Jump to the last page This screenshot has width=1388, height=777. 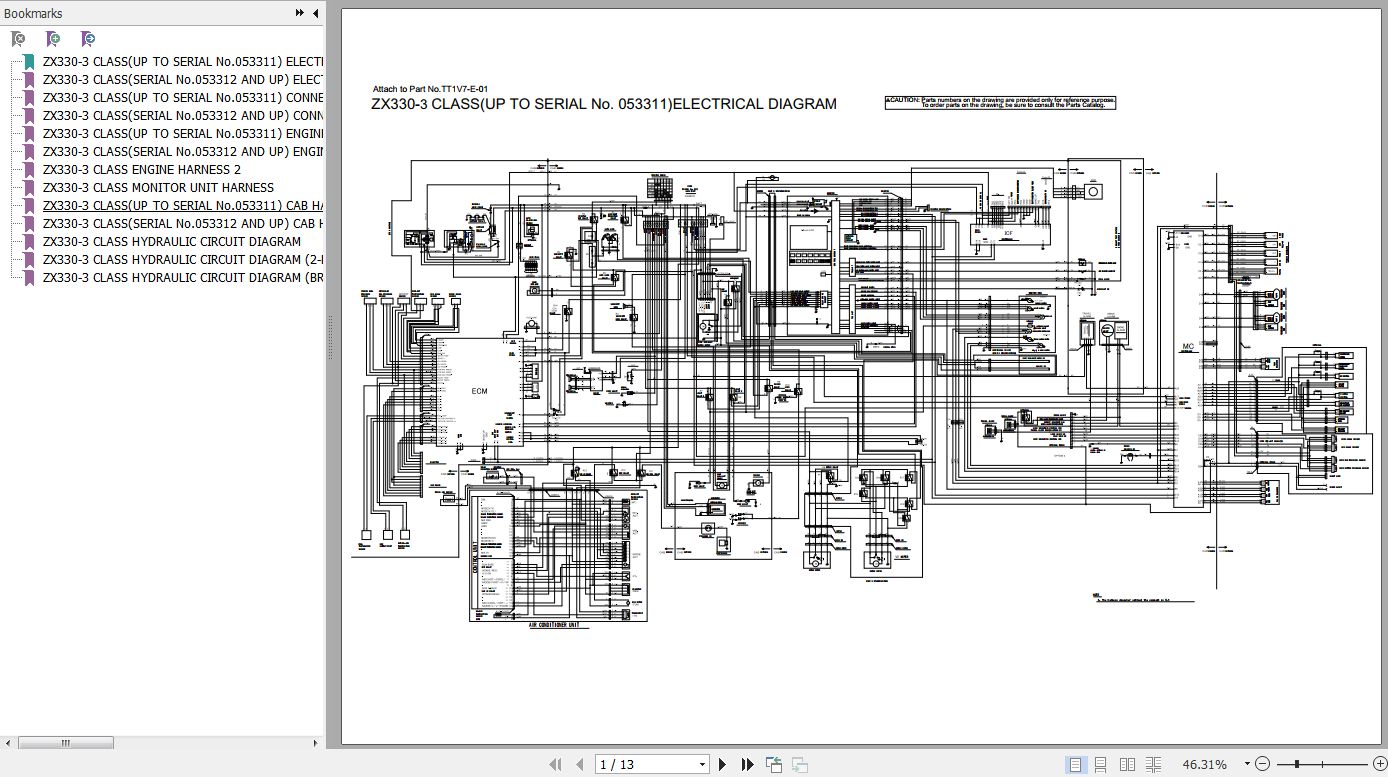click(x=747, y=765)
